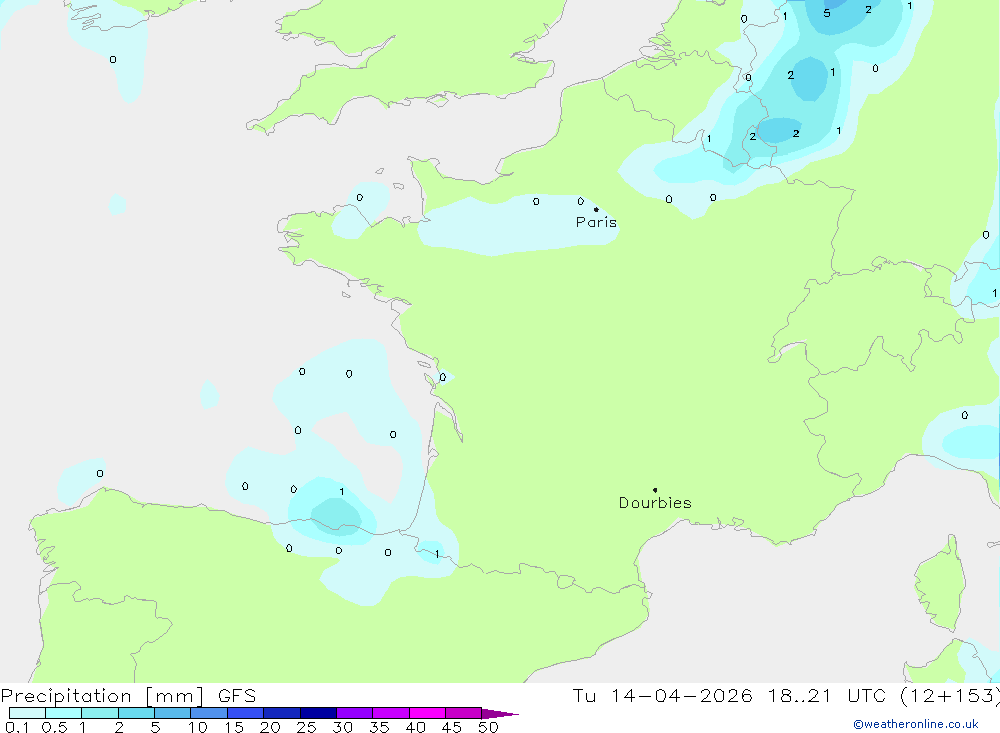Click the '0.1' legend scale value
Viewport: 1000px width, 733px height.
tap(17, 727)
